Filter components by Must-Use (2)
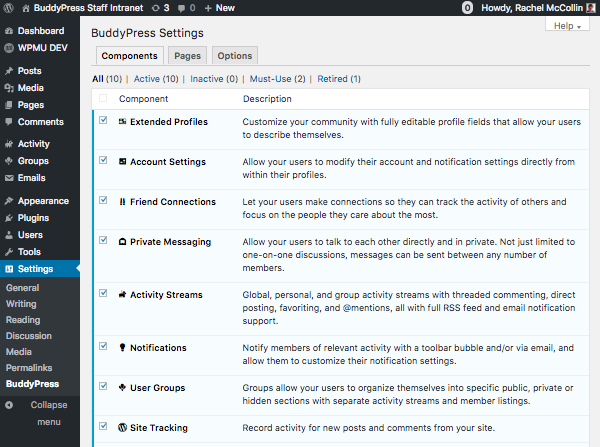600x447 pixels. 277,79
